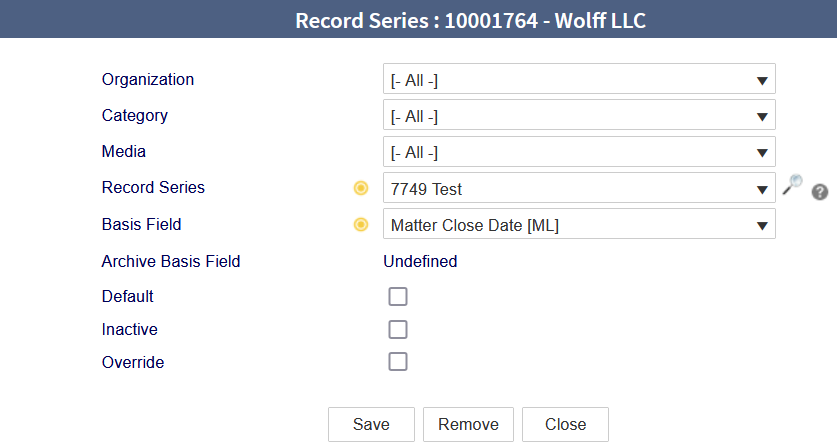Toggle the Override checkbox
The image size is (837, 443).
398,362
